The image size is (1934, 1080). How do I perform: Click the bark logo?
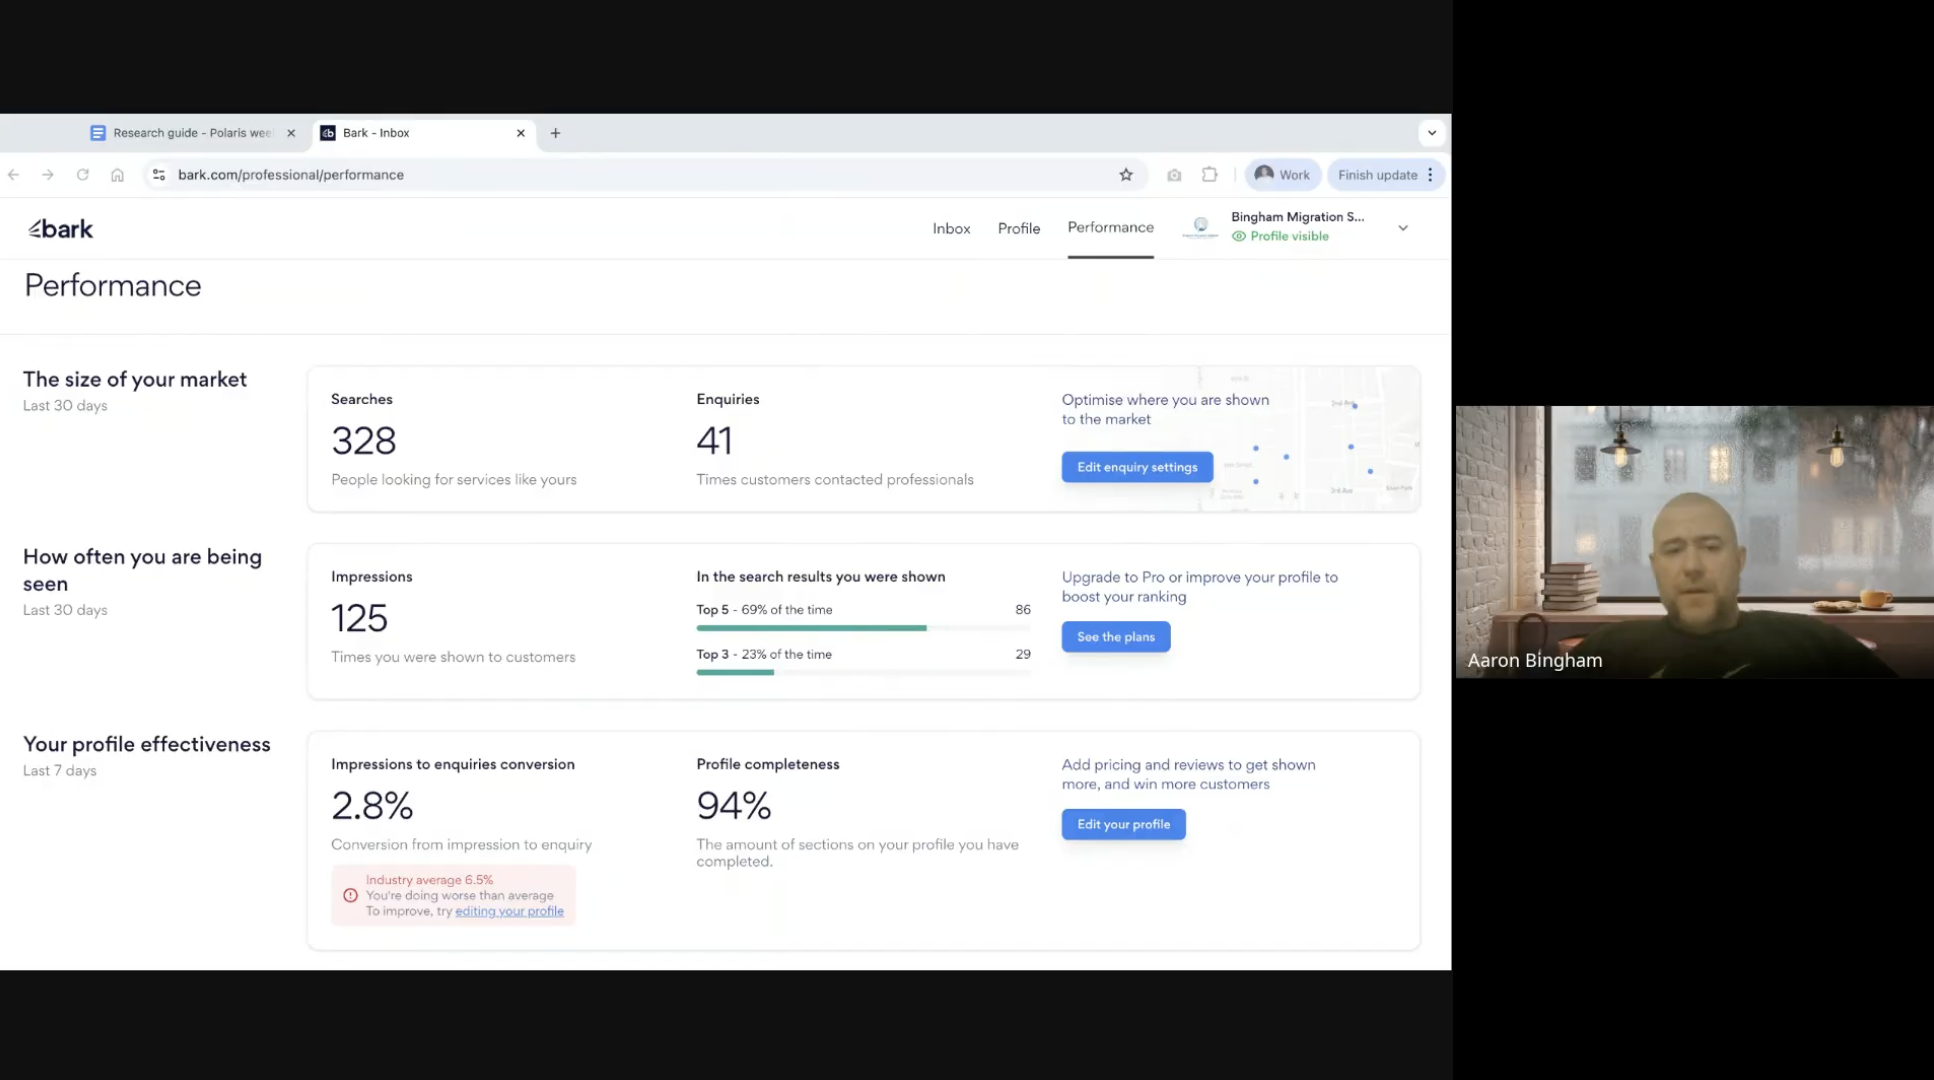[61, 229]
